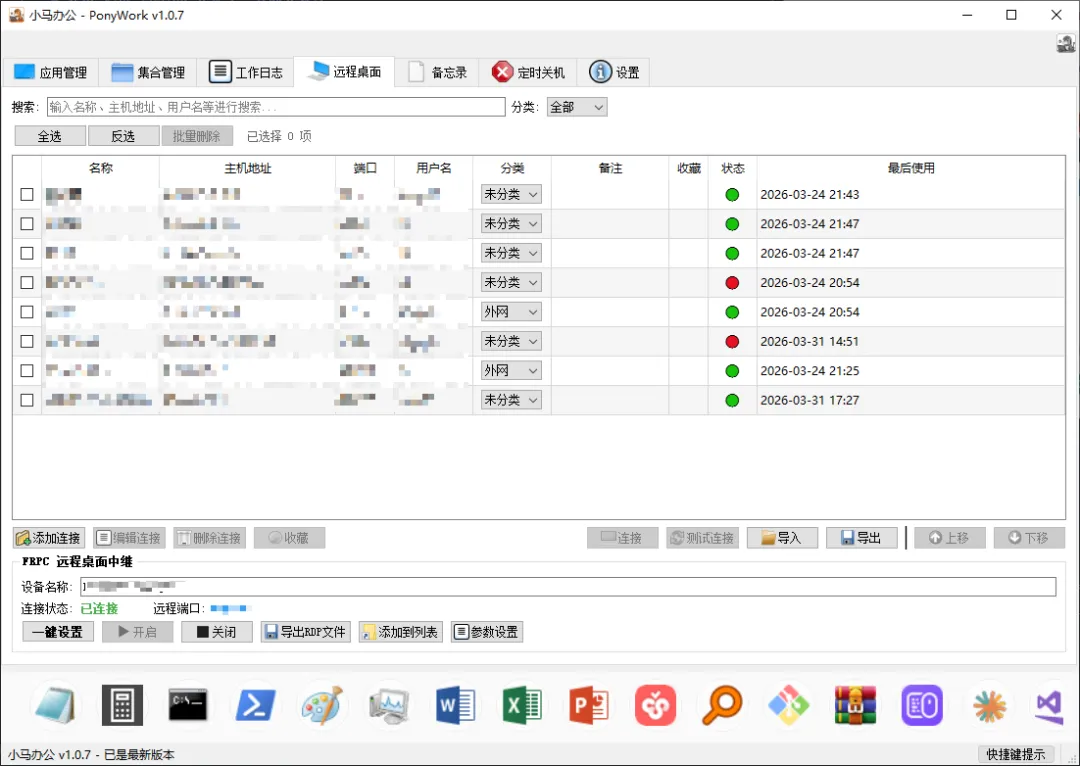Switch to the 应用管理 tab

click(x=50, y=72)
